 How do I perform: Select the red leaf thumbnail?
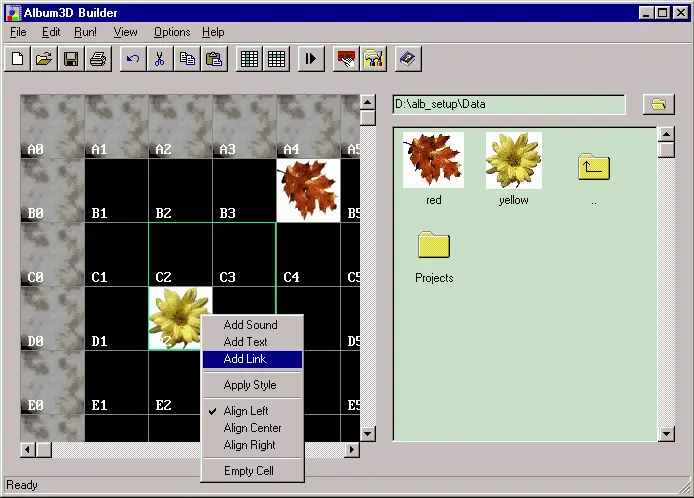433,160
